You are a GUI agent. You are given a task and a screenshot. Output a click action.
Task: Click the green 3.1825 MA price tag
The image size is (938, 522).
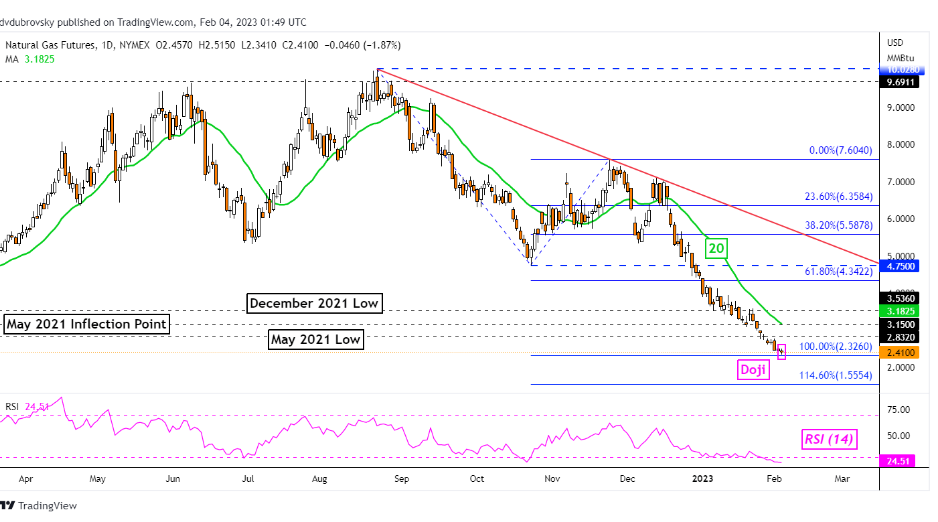[x=899, y=311]
